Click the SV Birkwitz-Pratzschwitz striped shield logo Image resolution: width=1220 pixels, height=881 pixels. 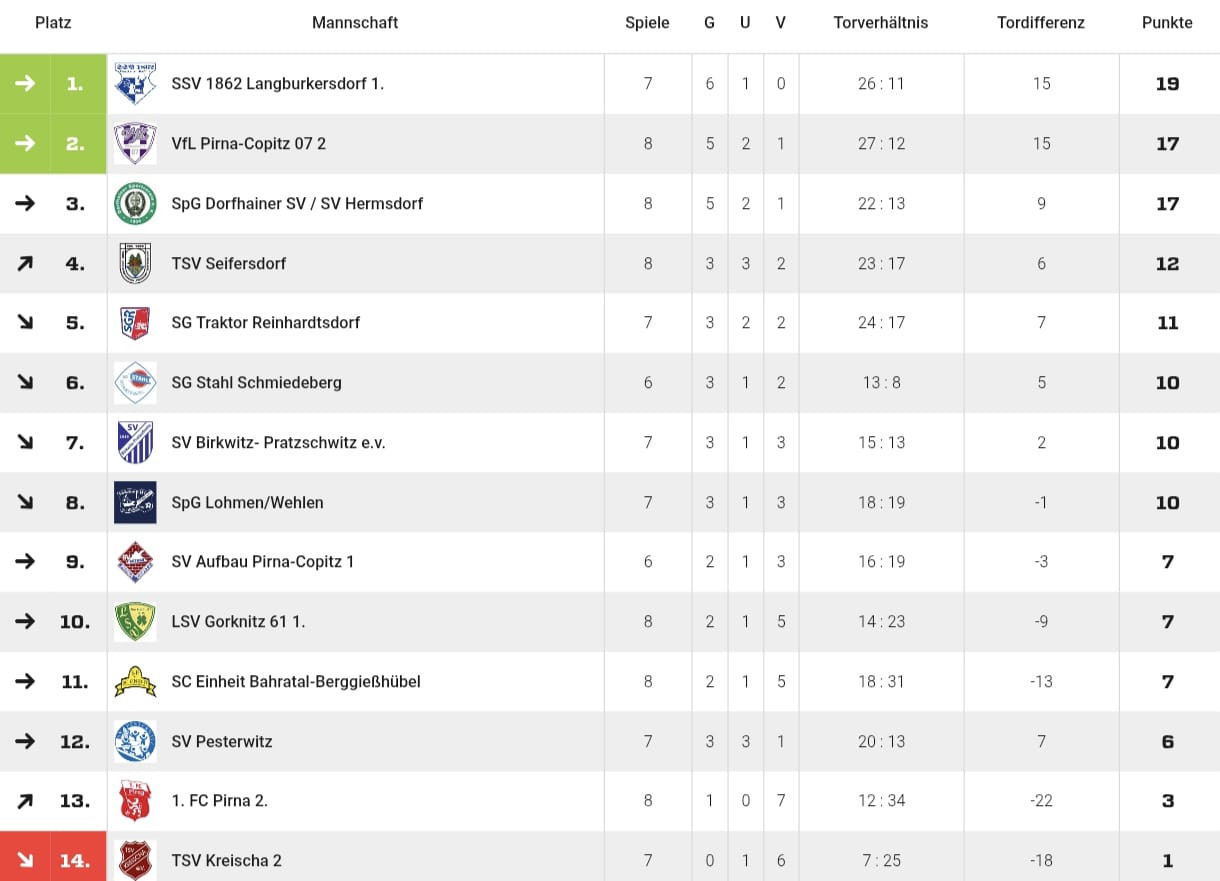[x=135, y=443]
